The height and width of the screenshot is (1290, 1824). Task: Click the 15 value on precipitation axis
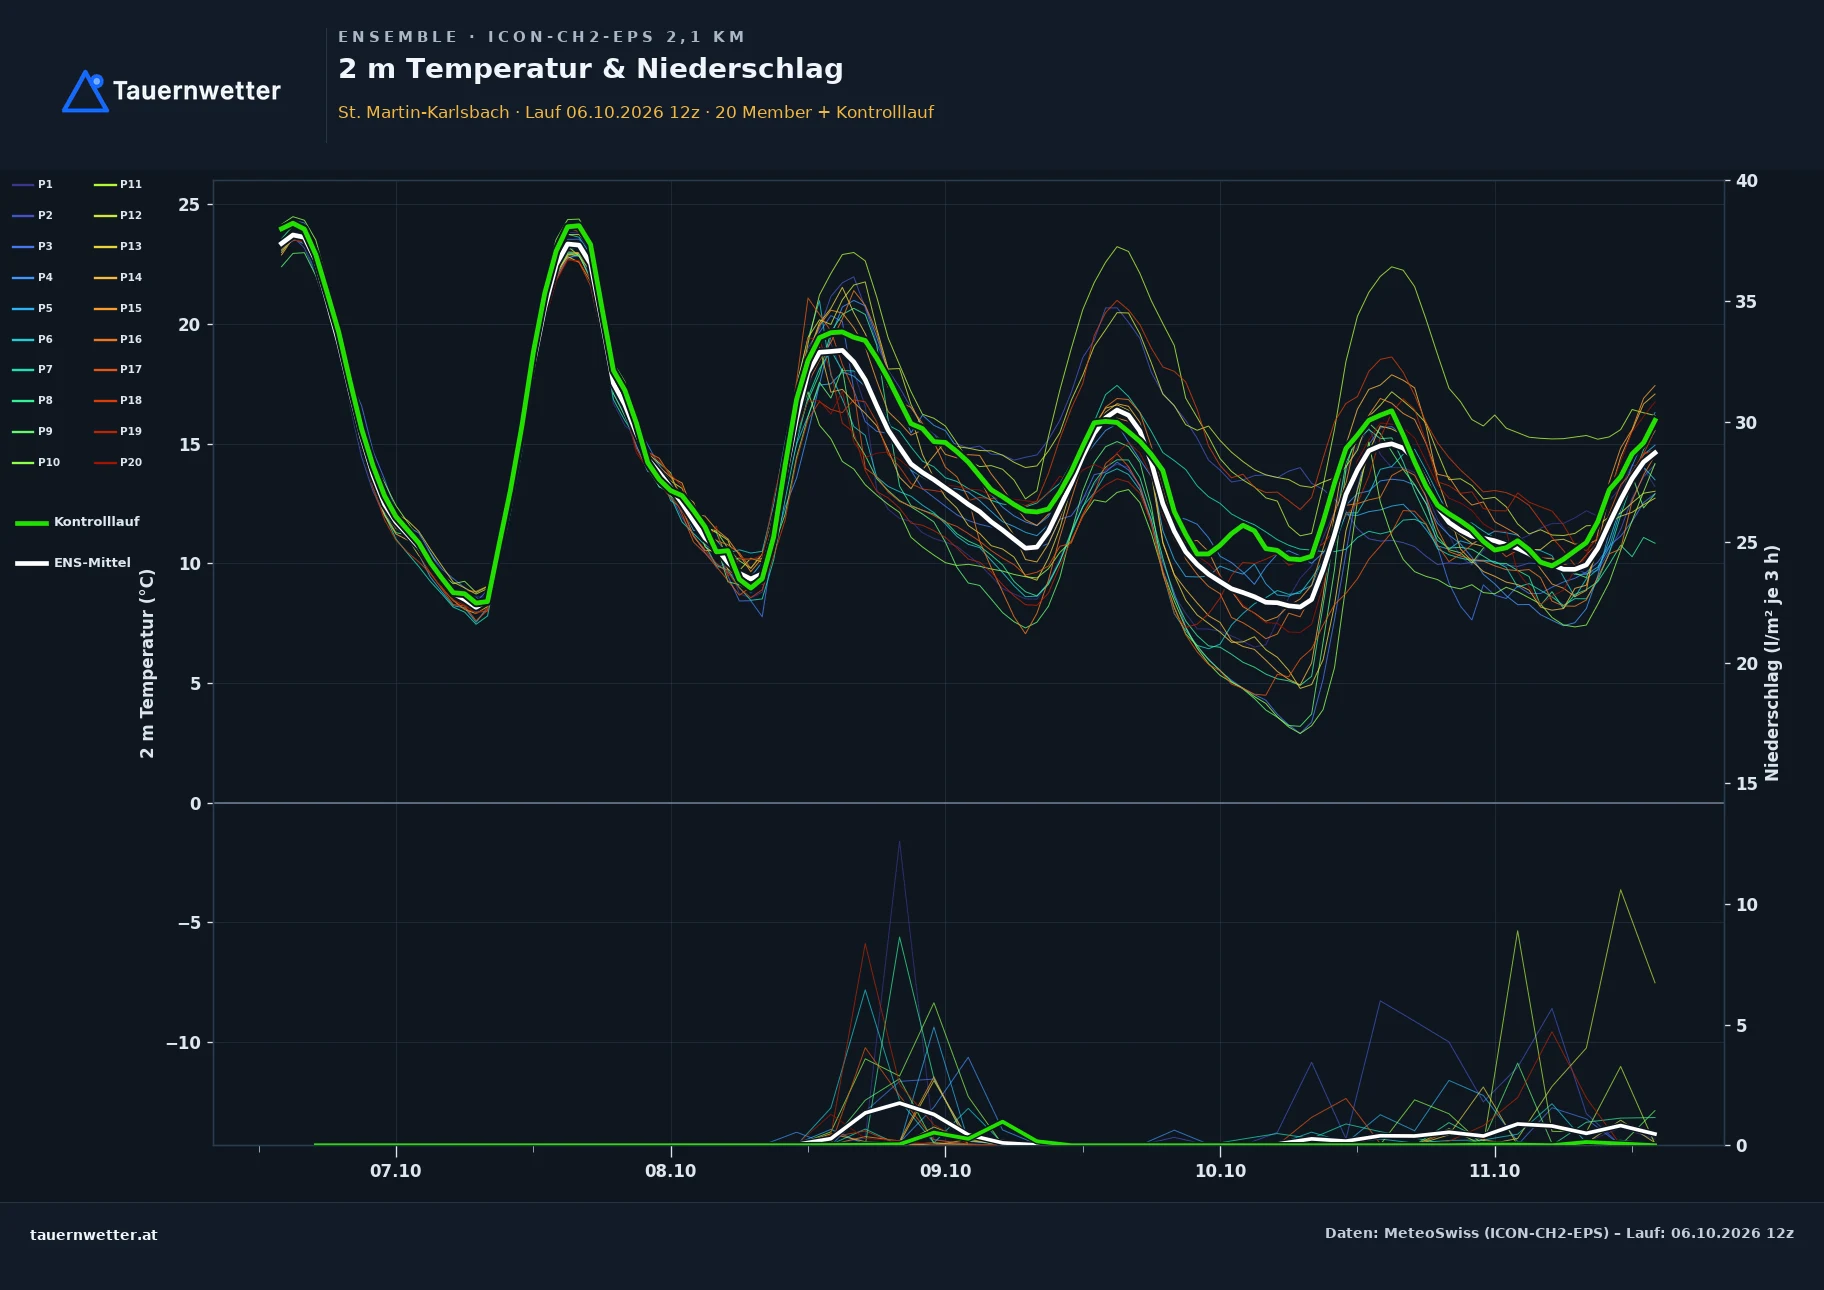tap(1747, 784)
